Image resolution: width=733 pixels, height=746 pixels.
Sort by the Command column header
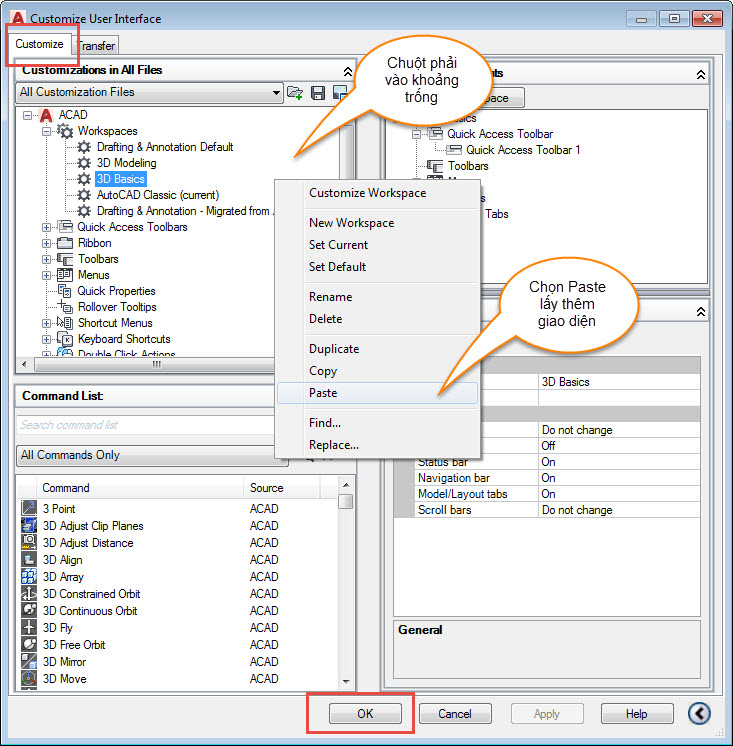pyautogui.click(x=140, y=488)
